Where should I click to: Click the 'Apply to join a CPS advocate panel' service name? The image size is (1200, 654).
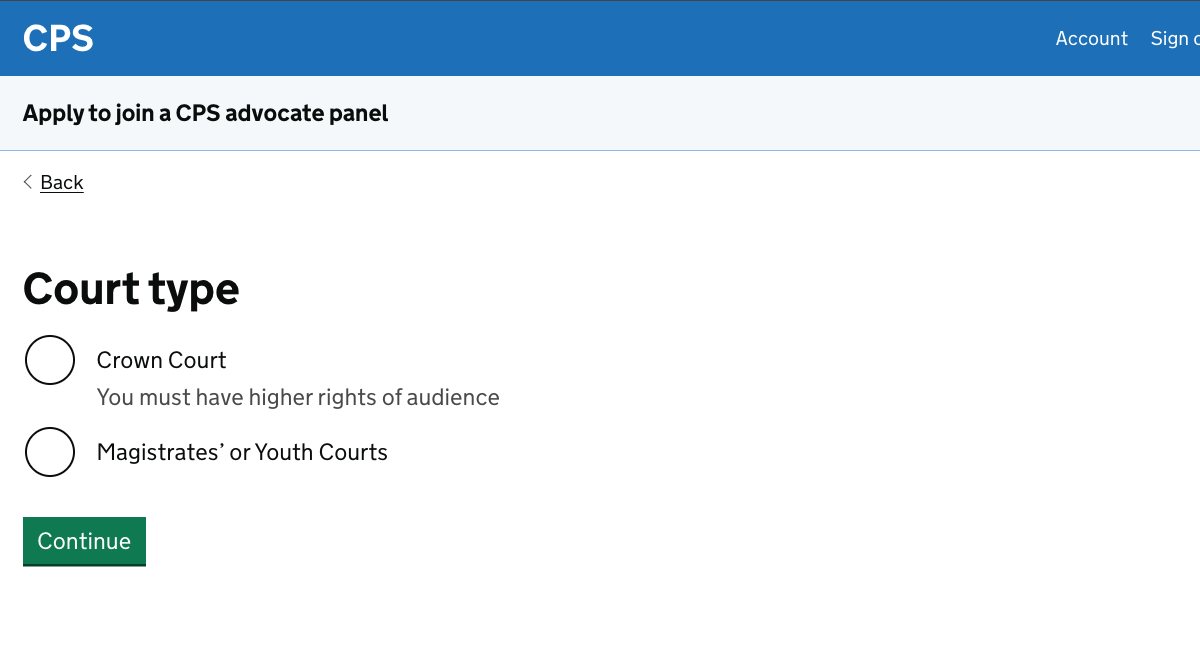tap(205, 113)
